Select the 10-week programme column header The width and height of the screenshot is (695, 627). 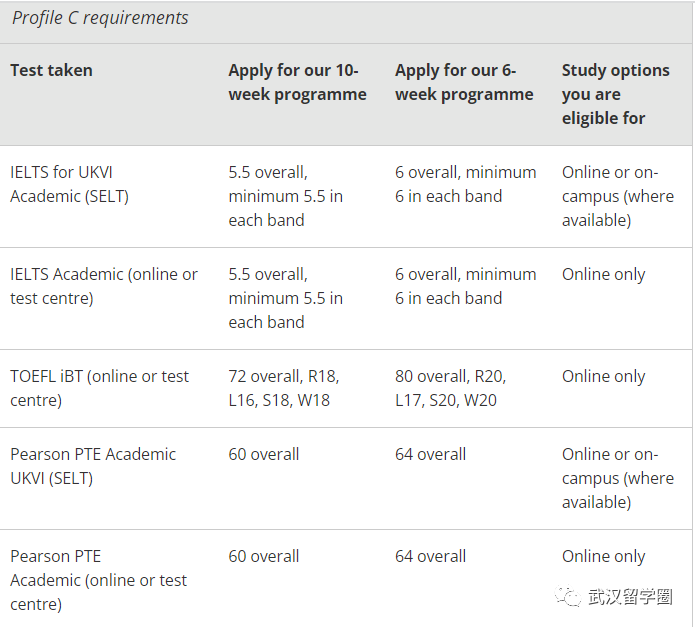pos(297,82)
